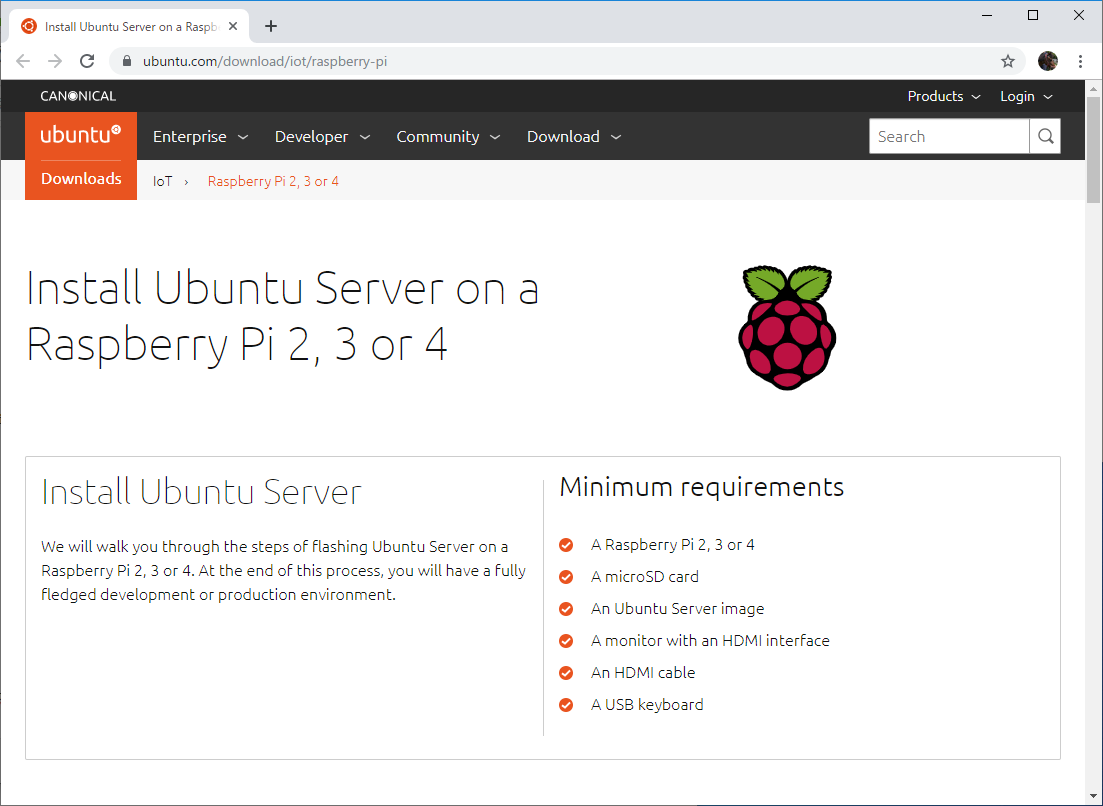1103x806 pixels.
Task: Maximize the Chrome window
Action: point(1033,15)
